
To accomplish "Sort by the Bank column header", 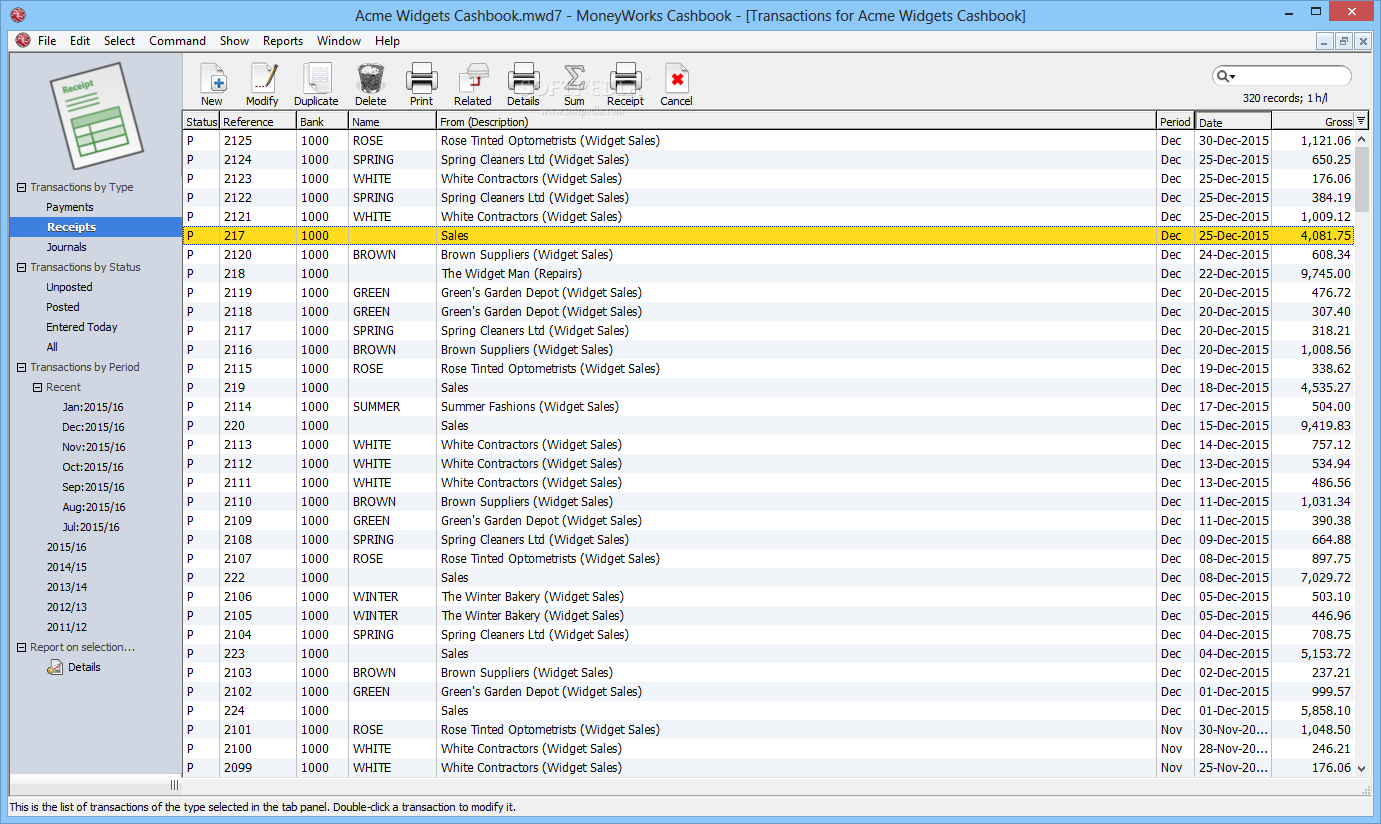I will (323, 121).
